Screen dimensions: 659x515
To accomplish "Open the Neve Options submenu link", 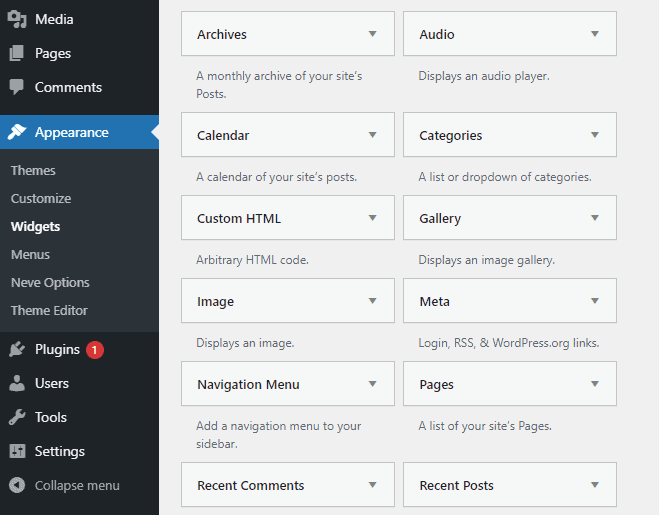I will click(x=50, y=283).
